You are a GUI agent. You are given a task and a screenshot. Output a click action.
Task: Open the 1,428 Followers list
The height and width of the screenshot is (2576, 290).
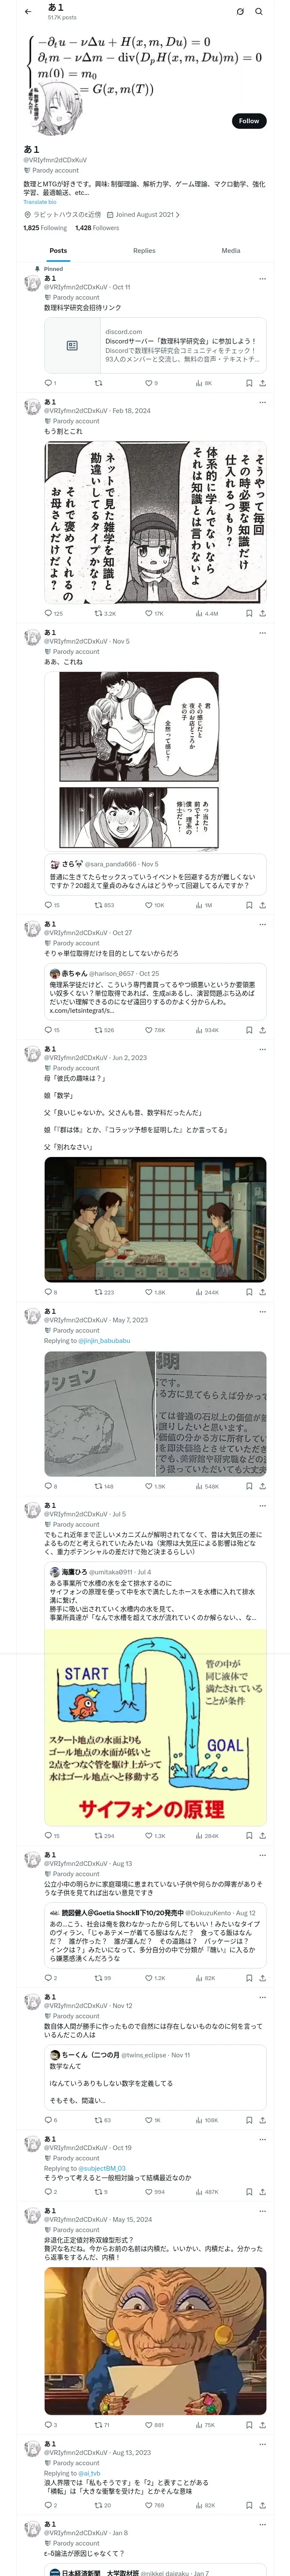click(x=97, y=228)
